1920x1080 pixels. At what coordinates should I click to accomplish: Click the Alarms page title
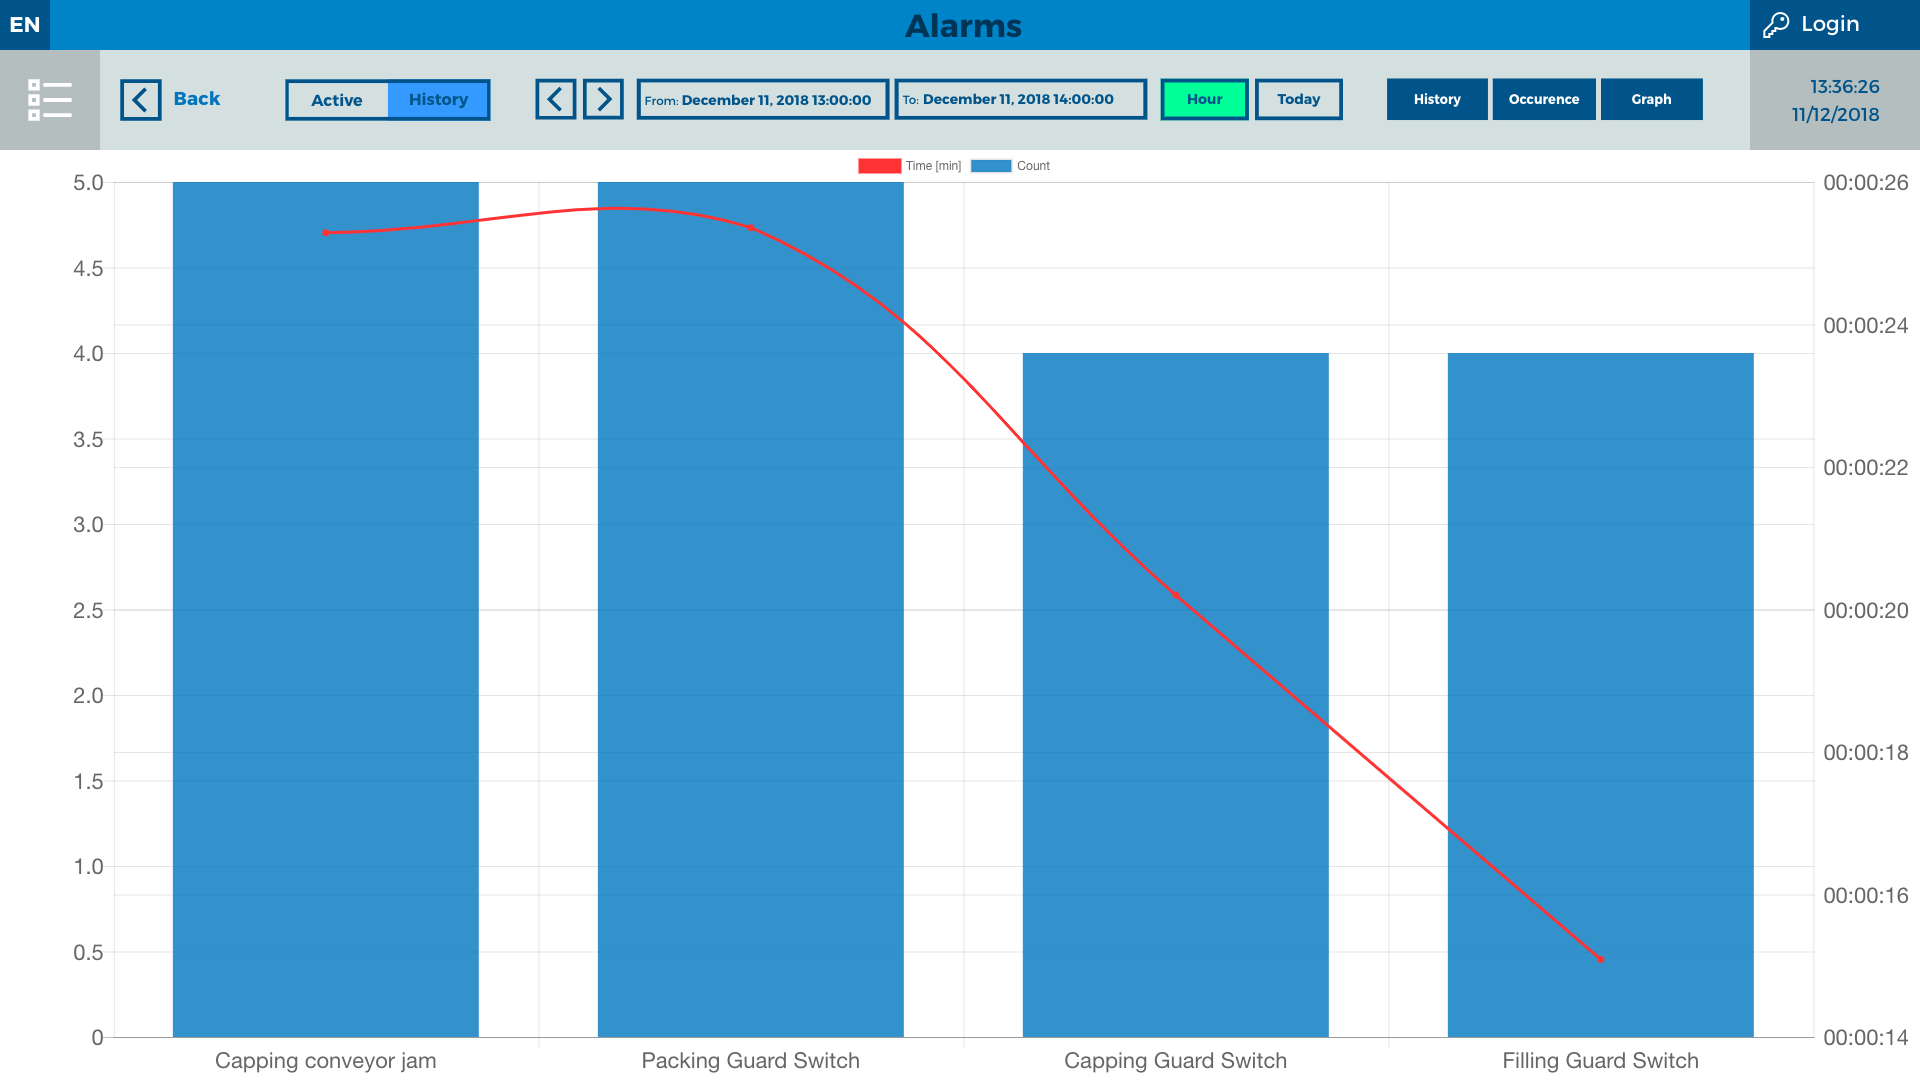click(964, 26)
